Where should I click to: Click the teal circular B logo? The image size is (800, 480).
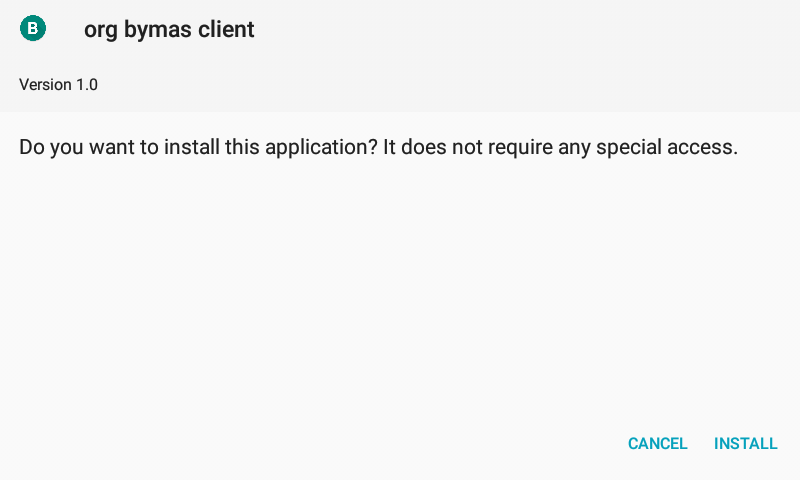pos(33,28)
